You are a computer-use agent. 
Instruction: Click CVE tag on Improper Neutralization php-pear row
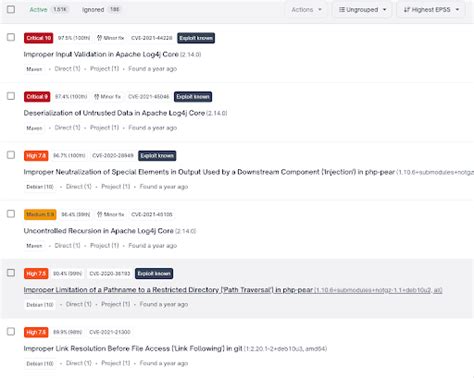point(113,156)
